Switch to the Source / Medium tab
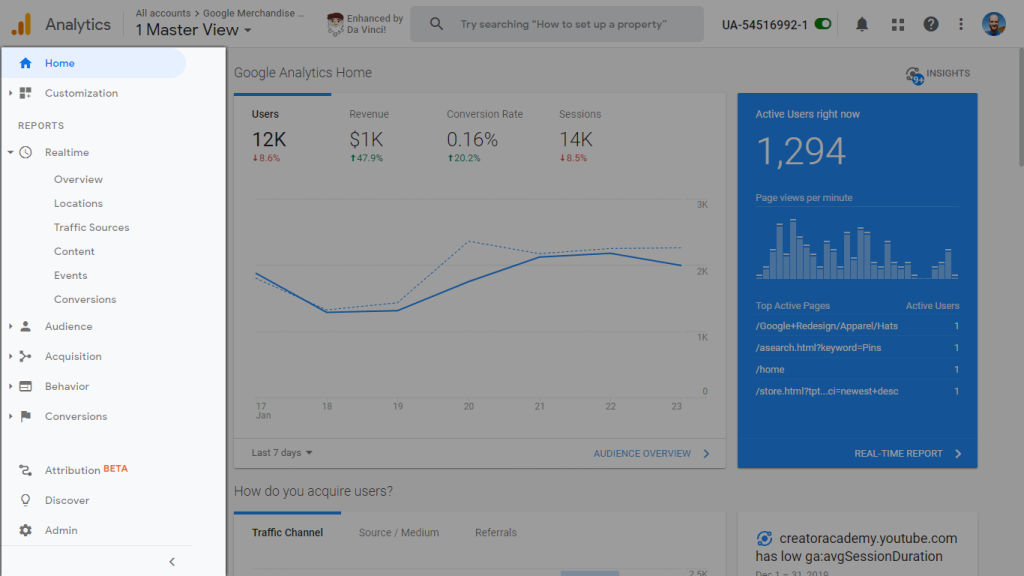 pos(398,532)
